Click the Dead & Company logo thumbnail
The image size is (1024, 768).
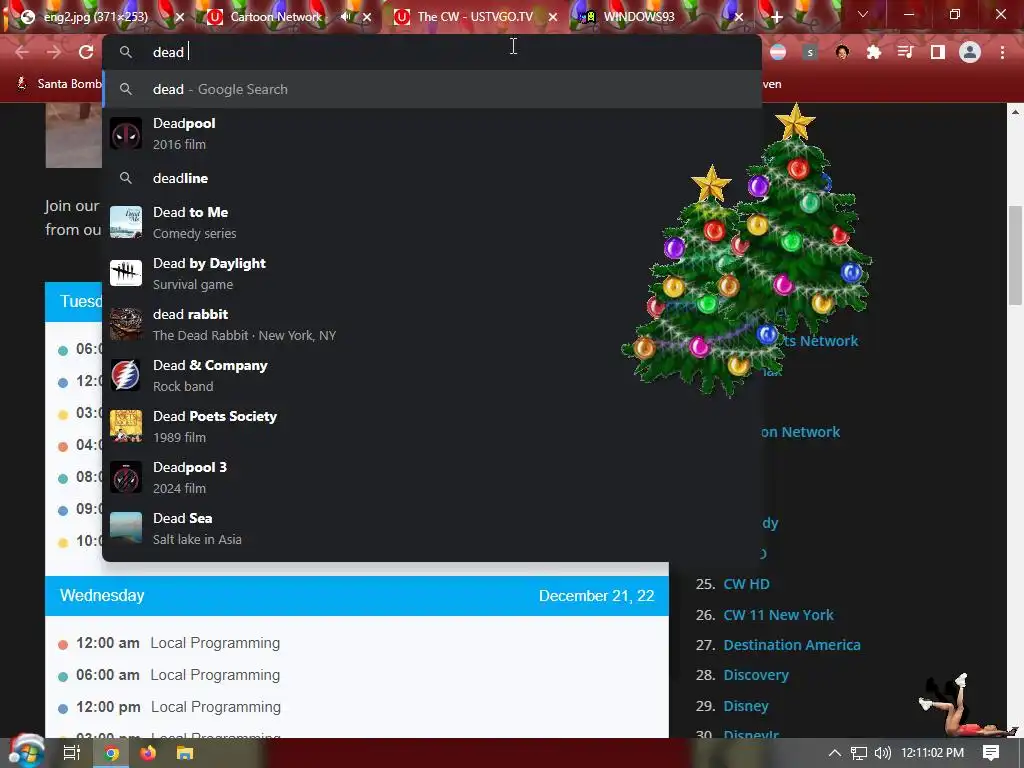click(125, 375)
